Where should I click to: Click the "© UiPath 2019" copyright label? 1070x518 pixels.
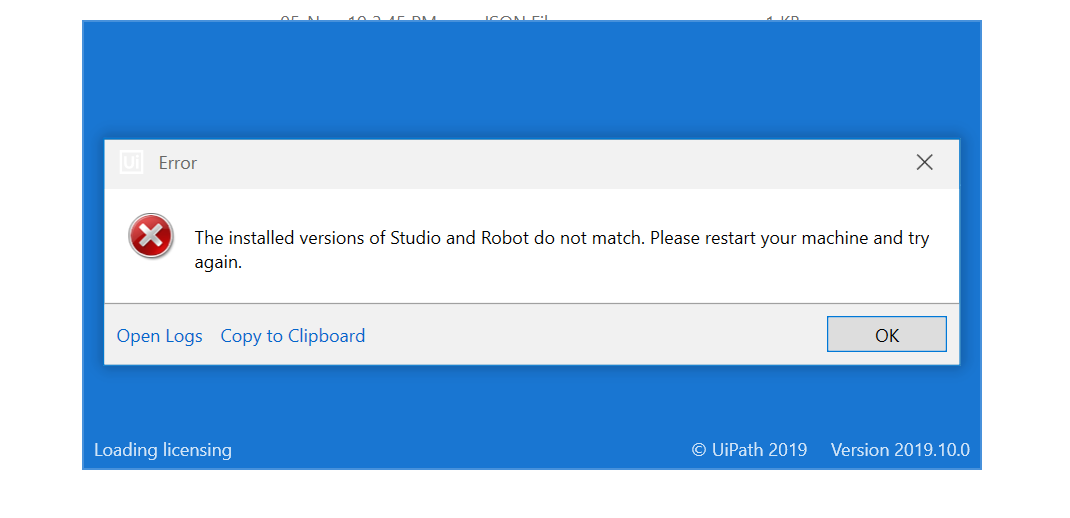pos(749,450)
